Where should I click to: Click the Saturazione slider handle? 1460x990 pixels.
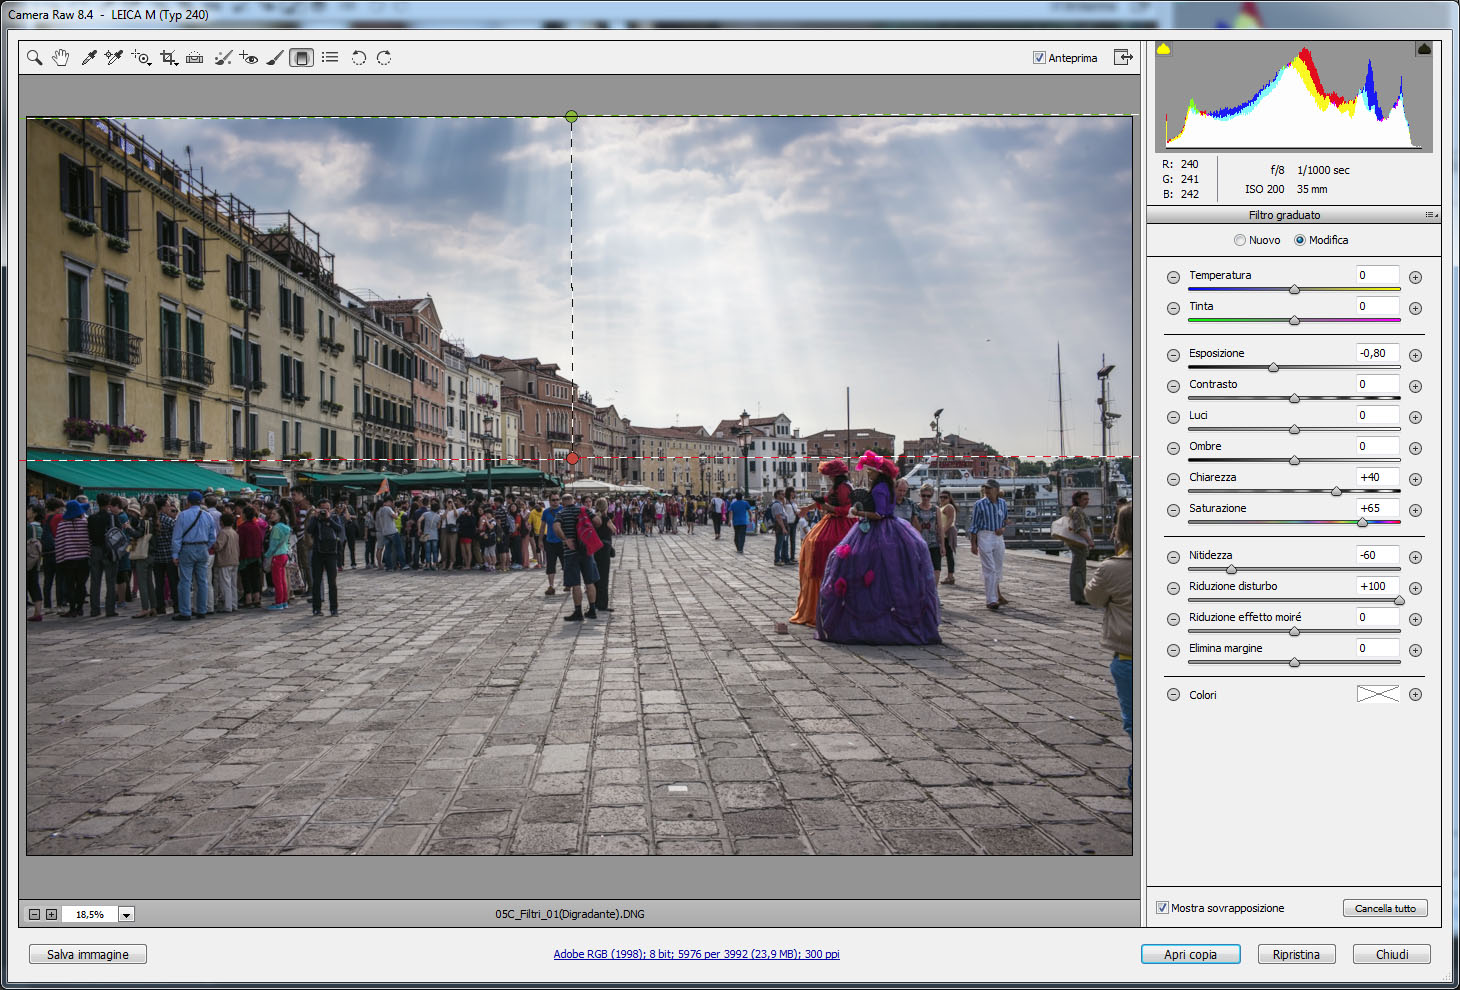1362,522
